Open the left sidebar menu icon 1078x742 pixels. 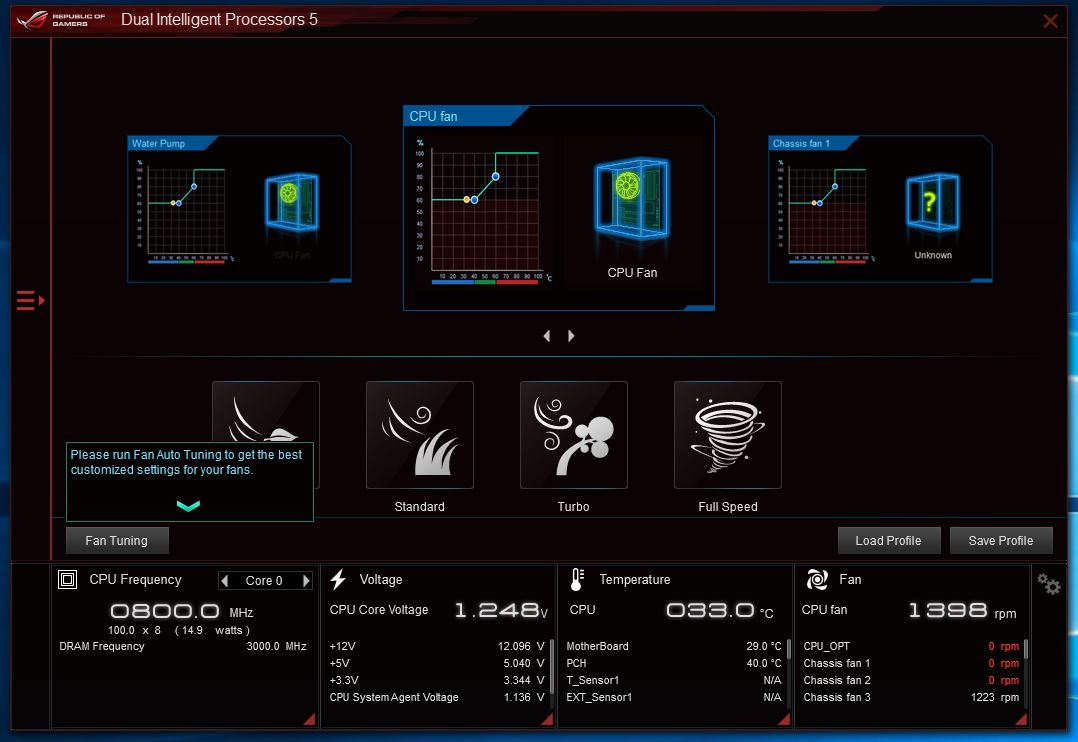(29, 300)
